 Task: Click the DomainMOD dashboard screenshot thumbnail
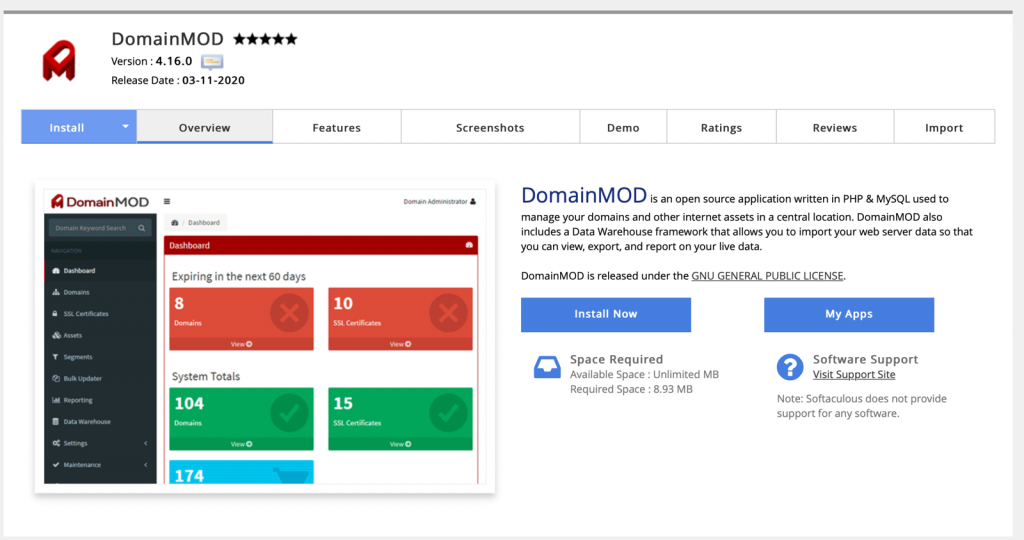264,336
